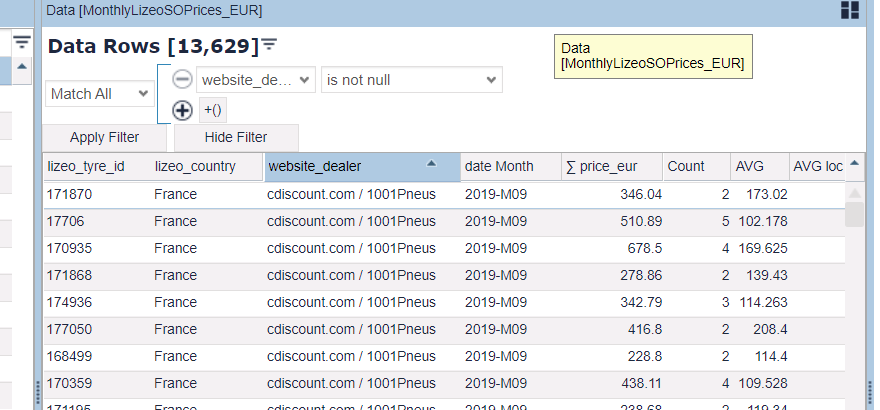Image resolution: width=880 pixels, height=410 pixels.
Task: Open the Match All dropdown
Action: click(99, 93)
